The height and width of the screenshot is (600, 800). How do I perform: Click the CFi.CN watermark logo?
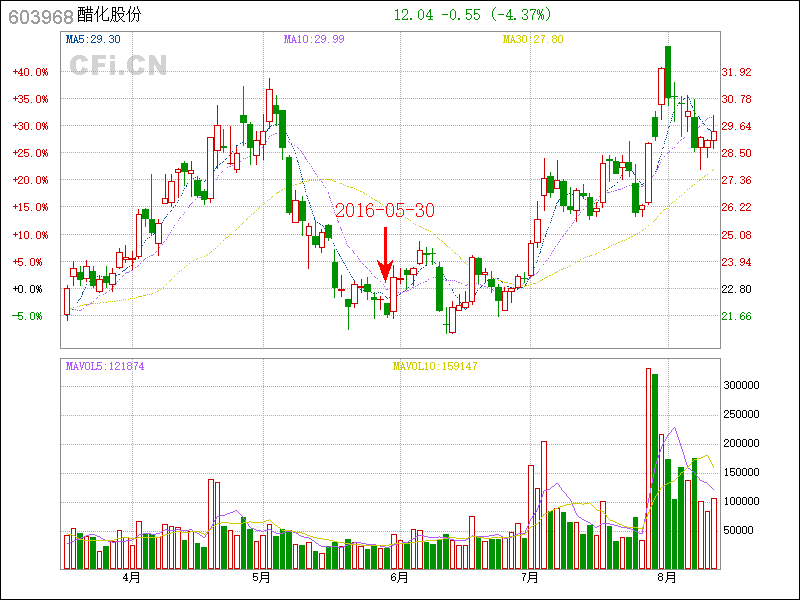pos(118,65)
